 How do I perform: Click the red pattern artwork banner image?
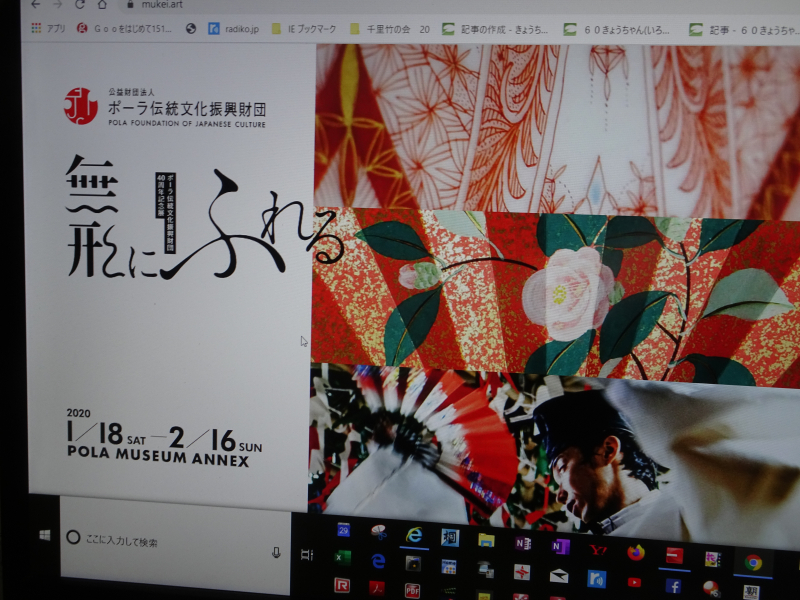coord(557,130)
